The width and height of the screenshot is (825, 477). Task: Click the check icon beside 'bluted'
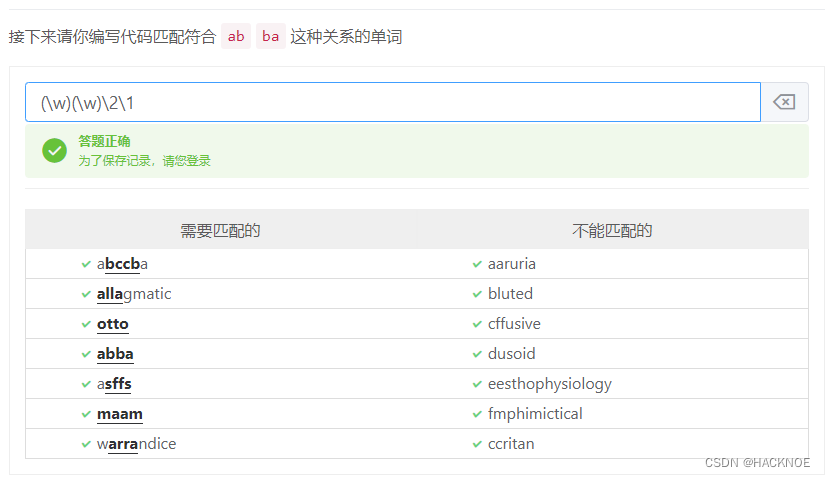(477, 294)
